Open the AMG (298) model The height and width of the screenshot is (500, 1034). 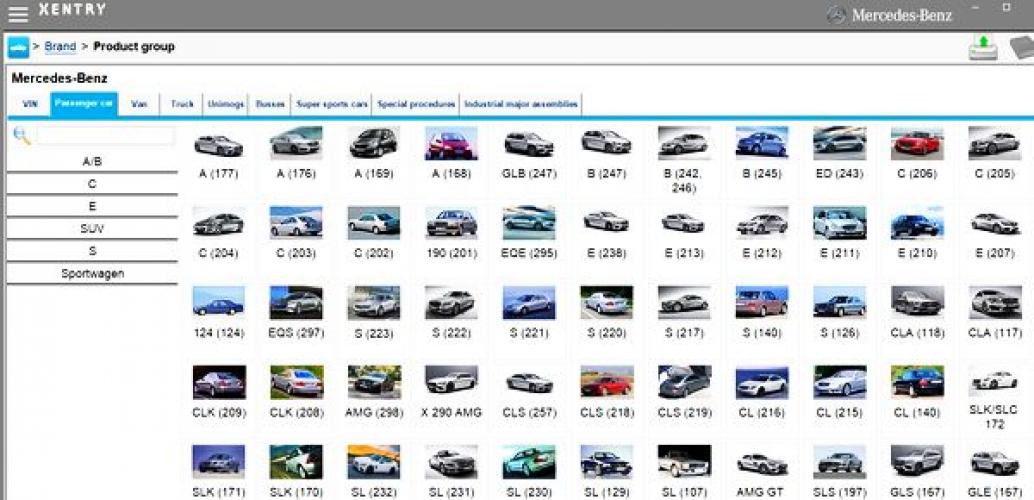(374, 382)
